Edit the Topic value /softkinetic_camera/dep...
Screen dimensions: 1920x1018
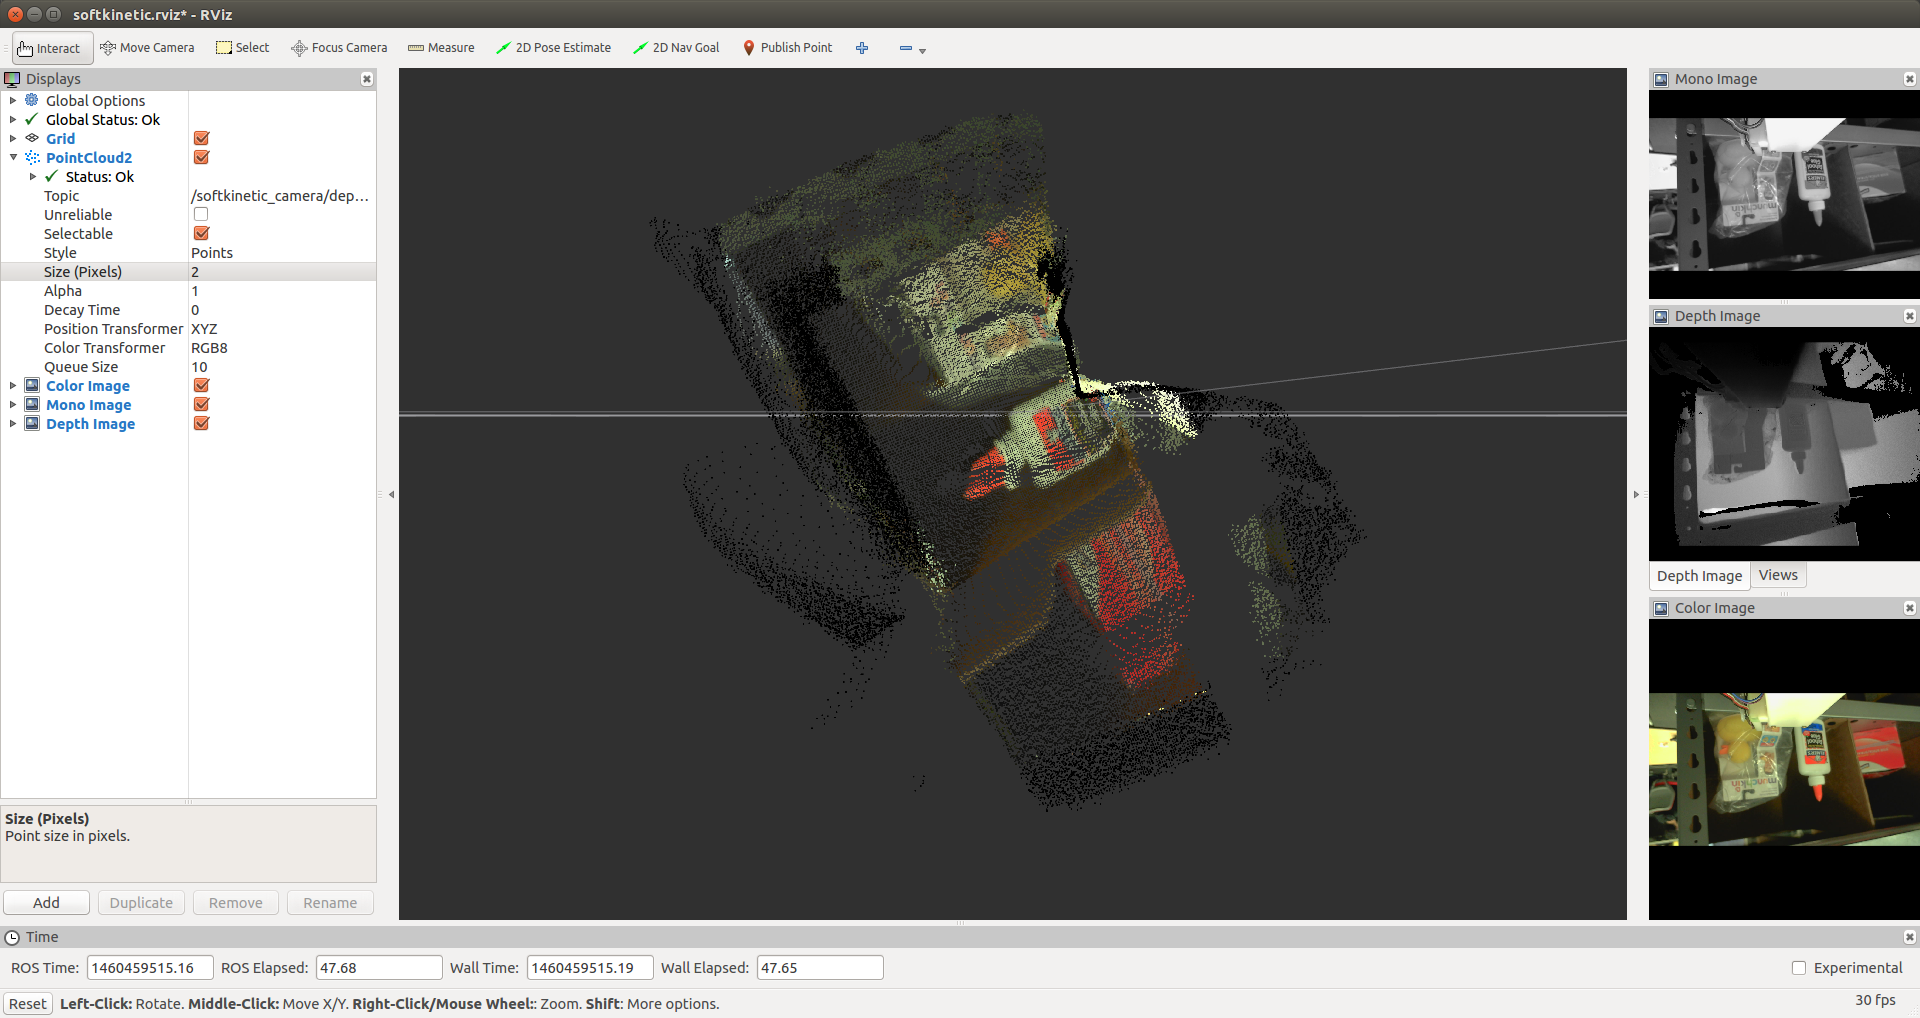click(281, 195)
